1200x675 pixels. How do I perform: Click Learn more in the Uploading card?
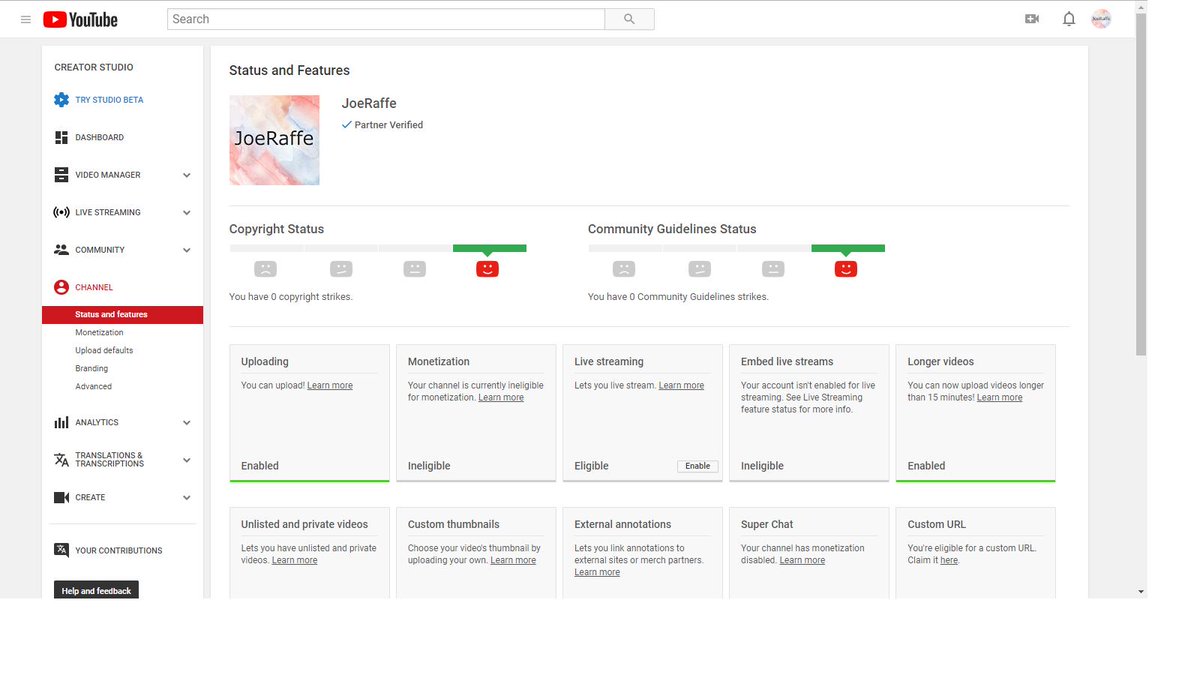(330, 386)
